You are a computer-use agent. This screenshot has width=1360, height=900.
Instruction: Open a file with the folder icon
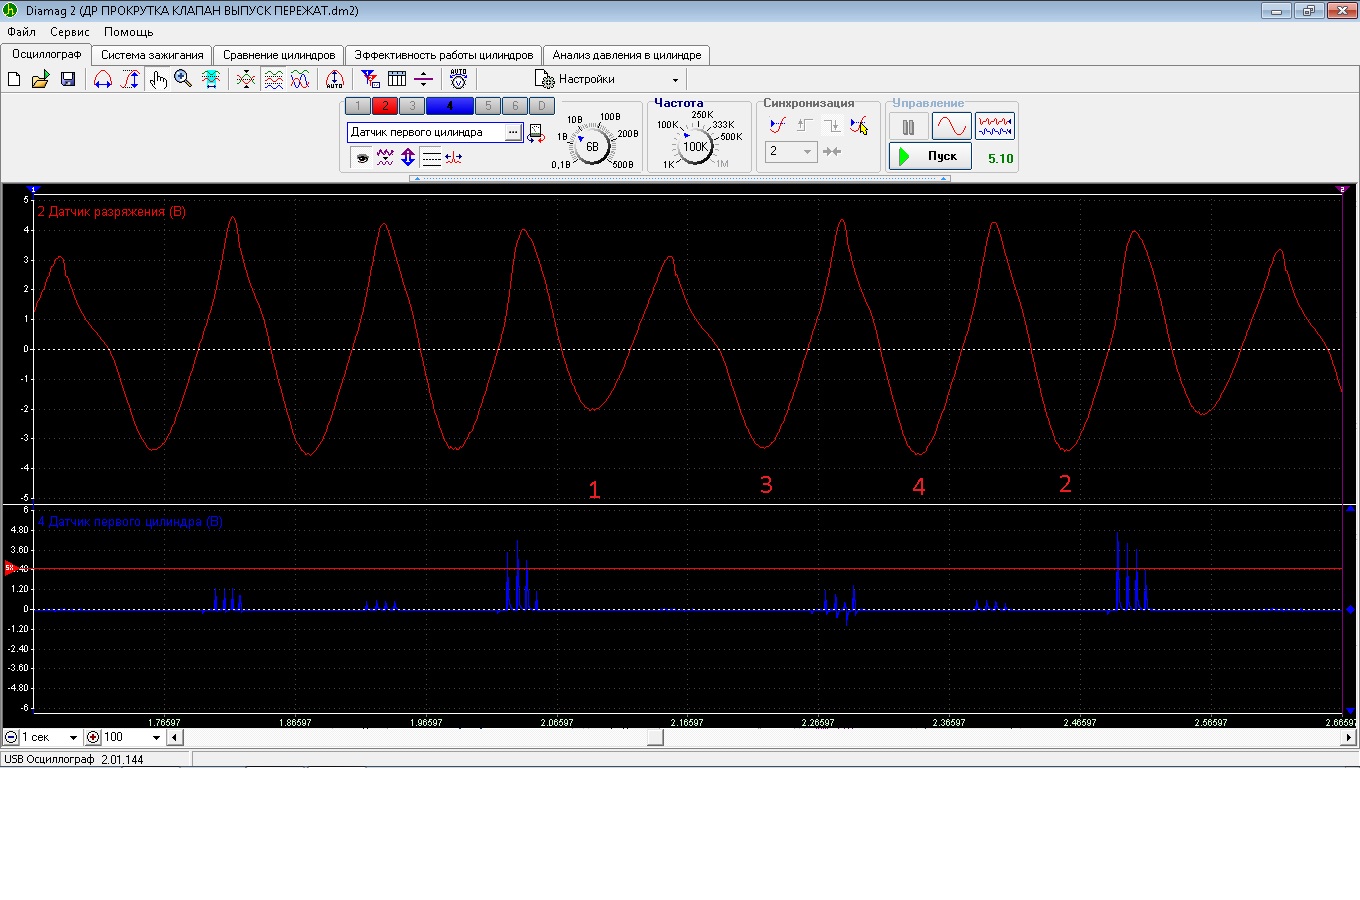(x=40, y=79)
